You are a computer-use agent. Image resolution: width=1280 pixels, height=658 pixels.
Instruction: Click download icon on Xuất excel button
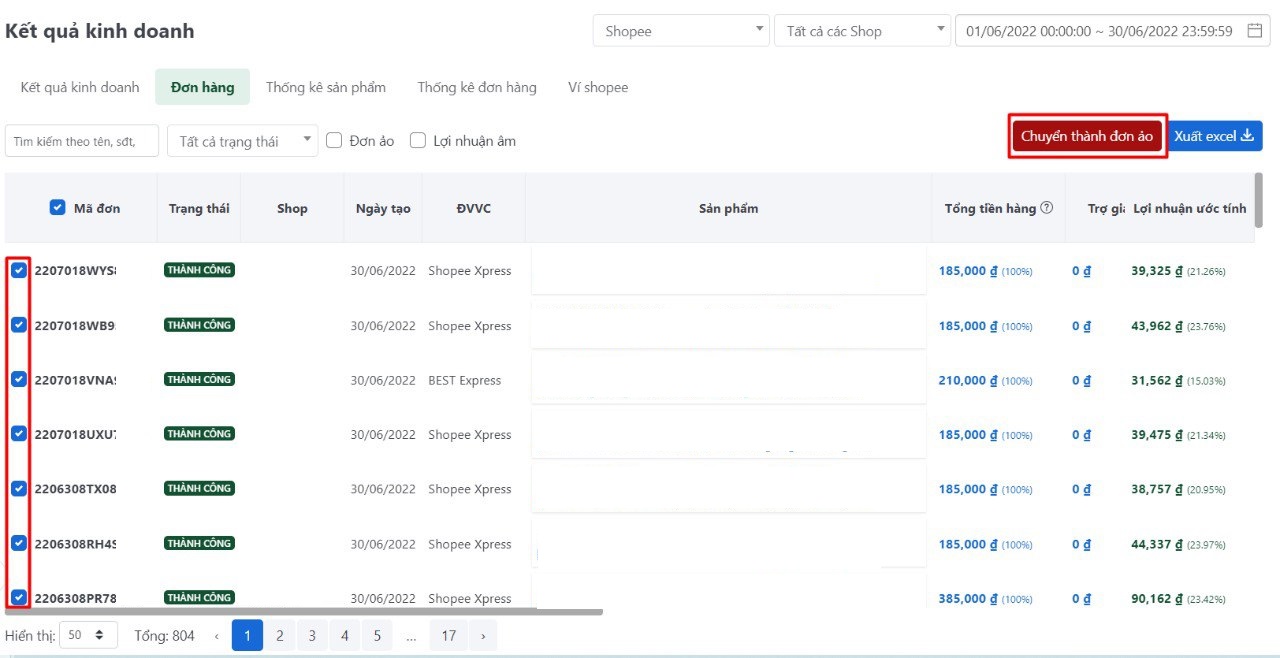click(x=1247, y=136)
